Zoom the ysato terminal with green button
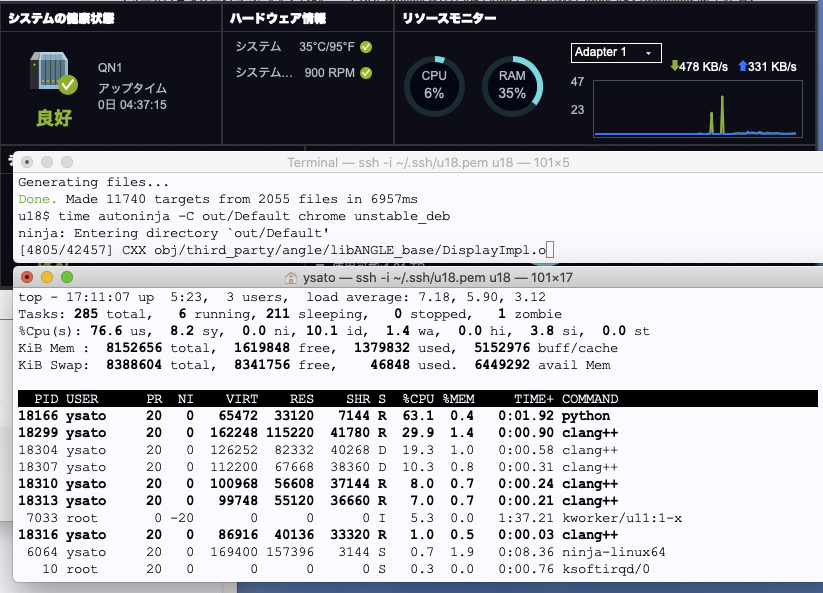This screenshot has width=823, height=593. coord(67,277)
